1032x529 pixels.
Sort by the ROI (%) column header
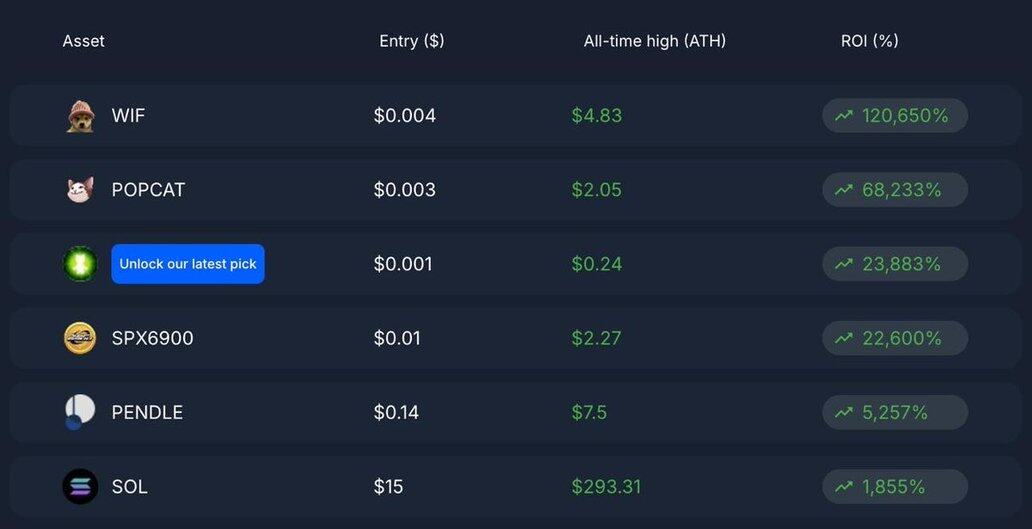pos(870,41)
